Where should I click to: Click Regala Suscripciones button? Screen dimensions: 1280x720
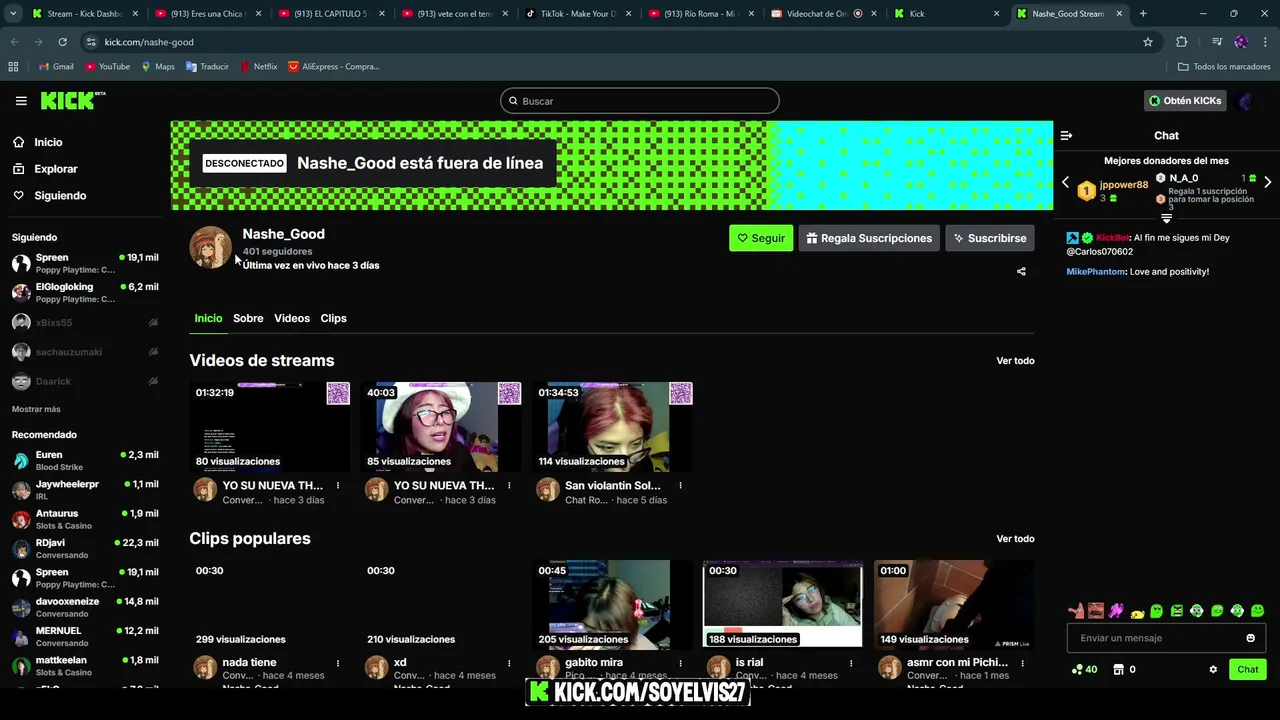point(869,238)
